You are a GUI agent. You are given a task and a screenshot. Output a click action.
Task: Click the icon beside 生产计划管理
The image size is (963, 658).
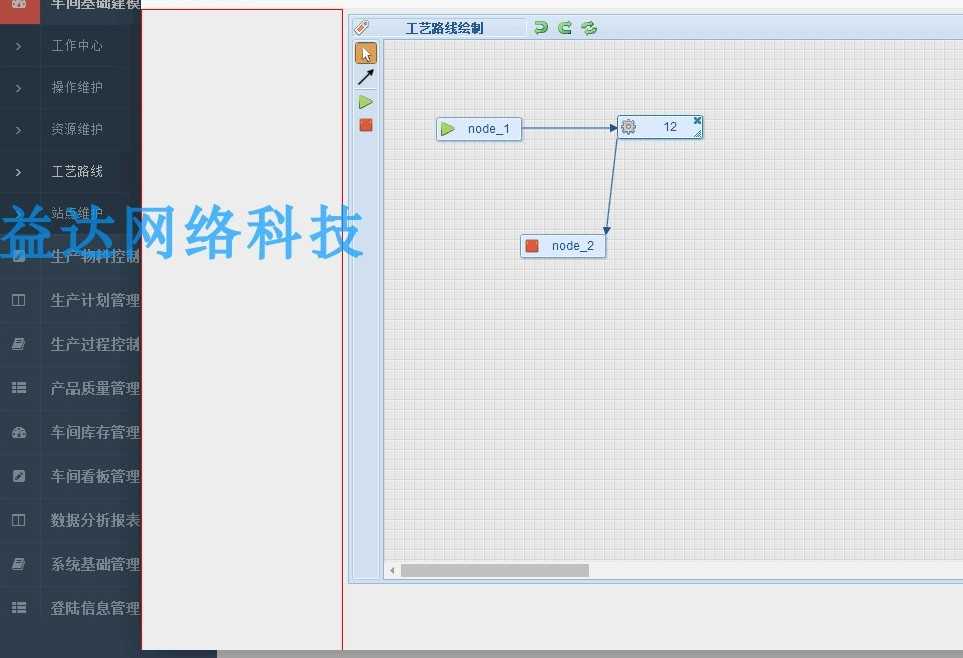18,300
